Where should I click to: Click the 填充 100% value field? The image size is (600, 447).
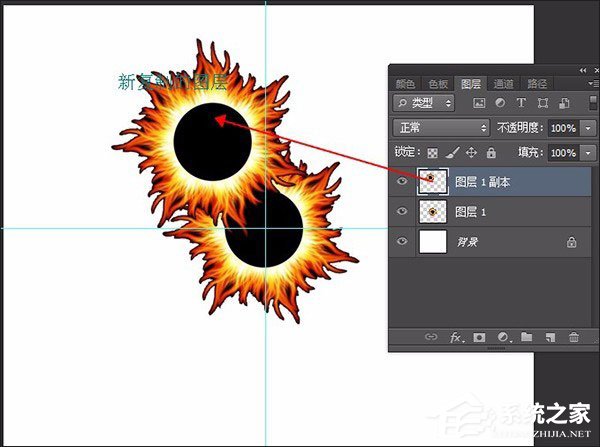pos(564,153)
